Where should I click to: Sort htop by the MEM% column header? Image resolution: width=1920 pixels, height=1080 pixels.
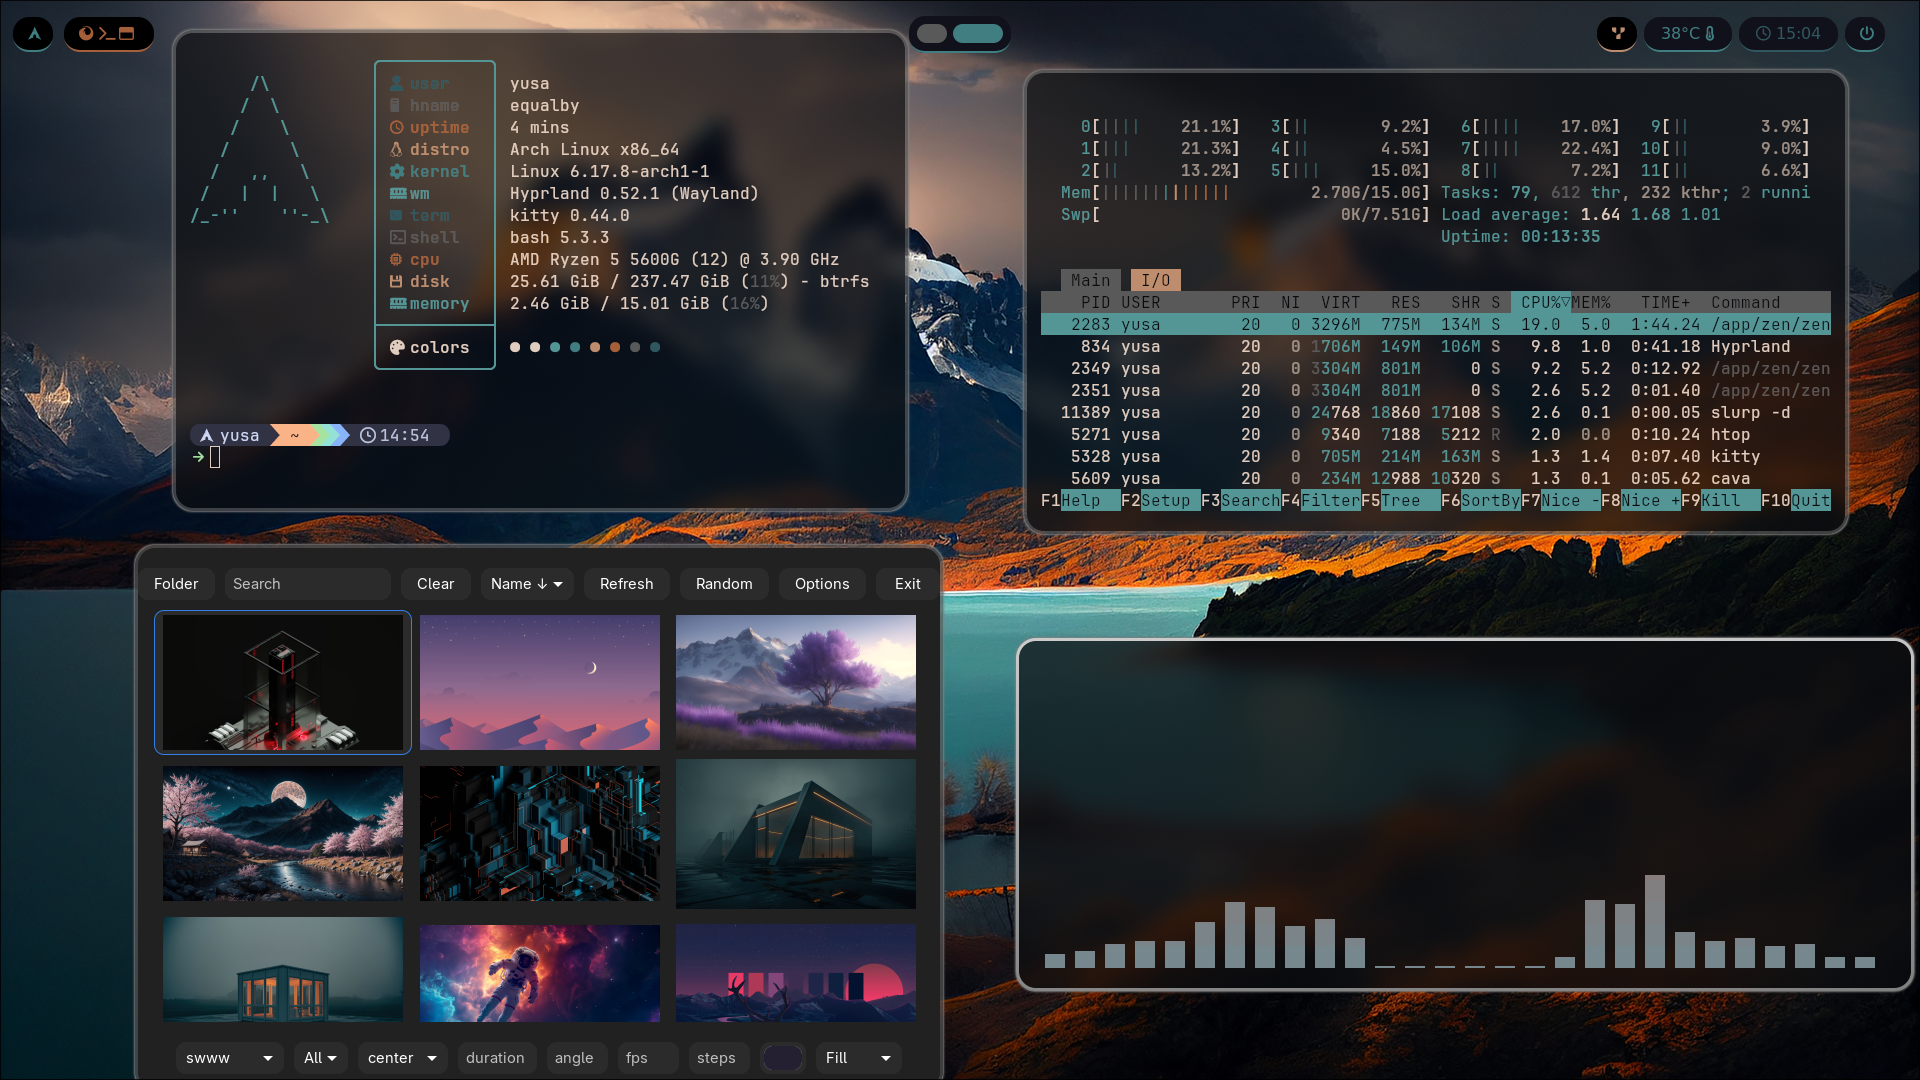pyautogui.click(x=1591, y=302)
